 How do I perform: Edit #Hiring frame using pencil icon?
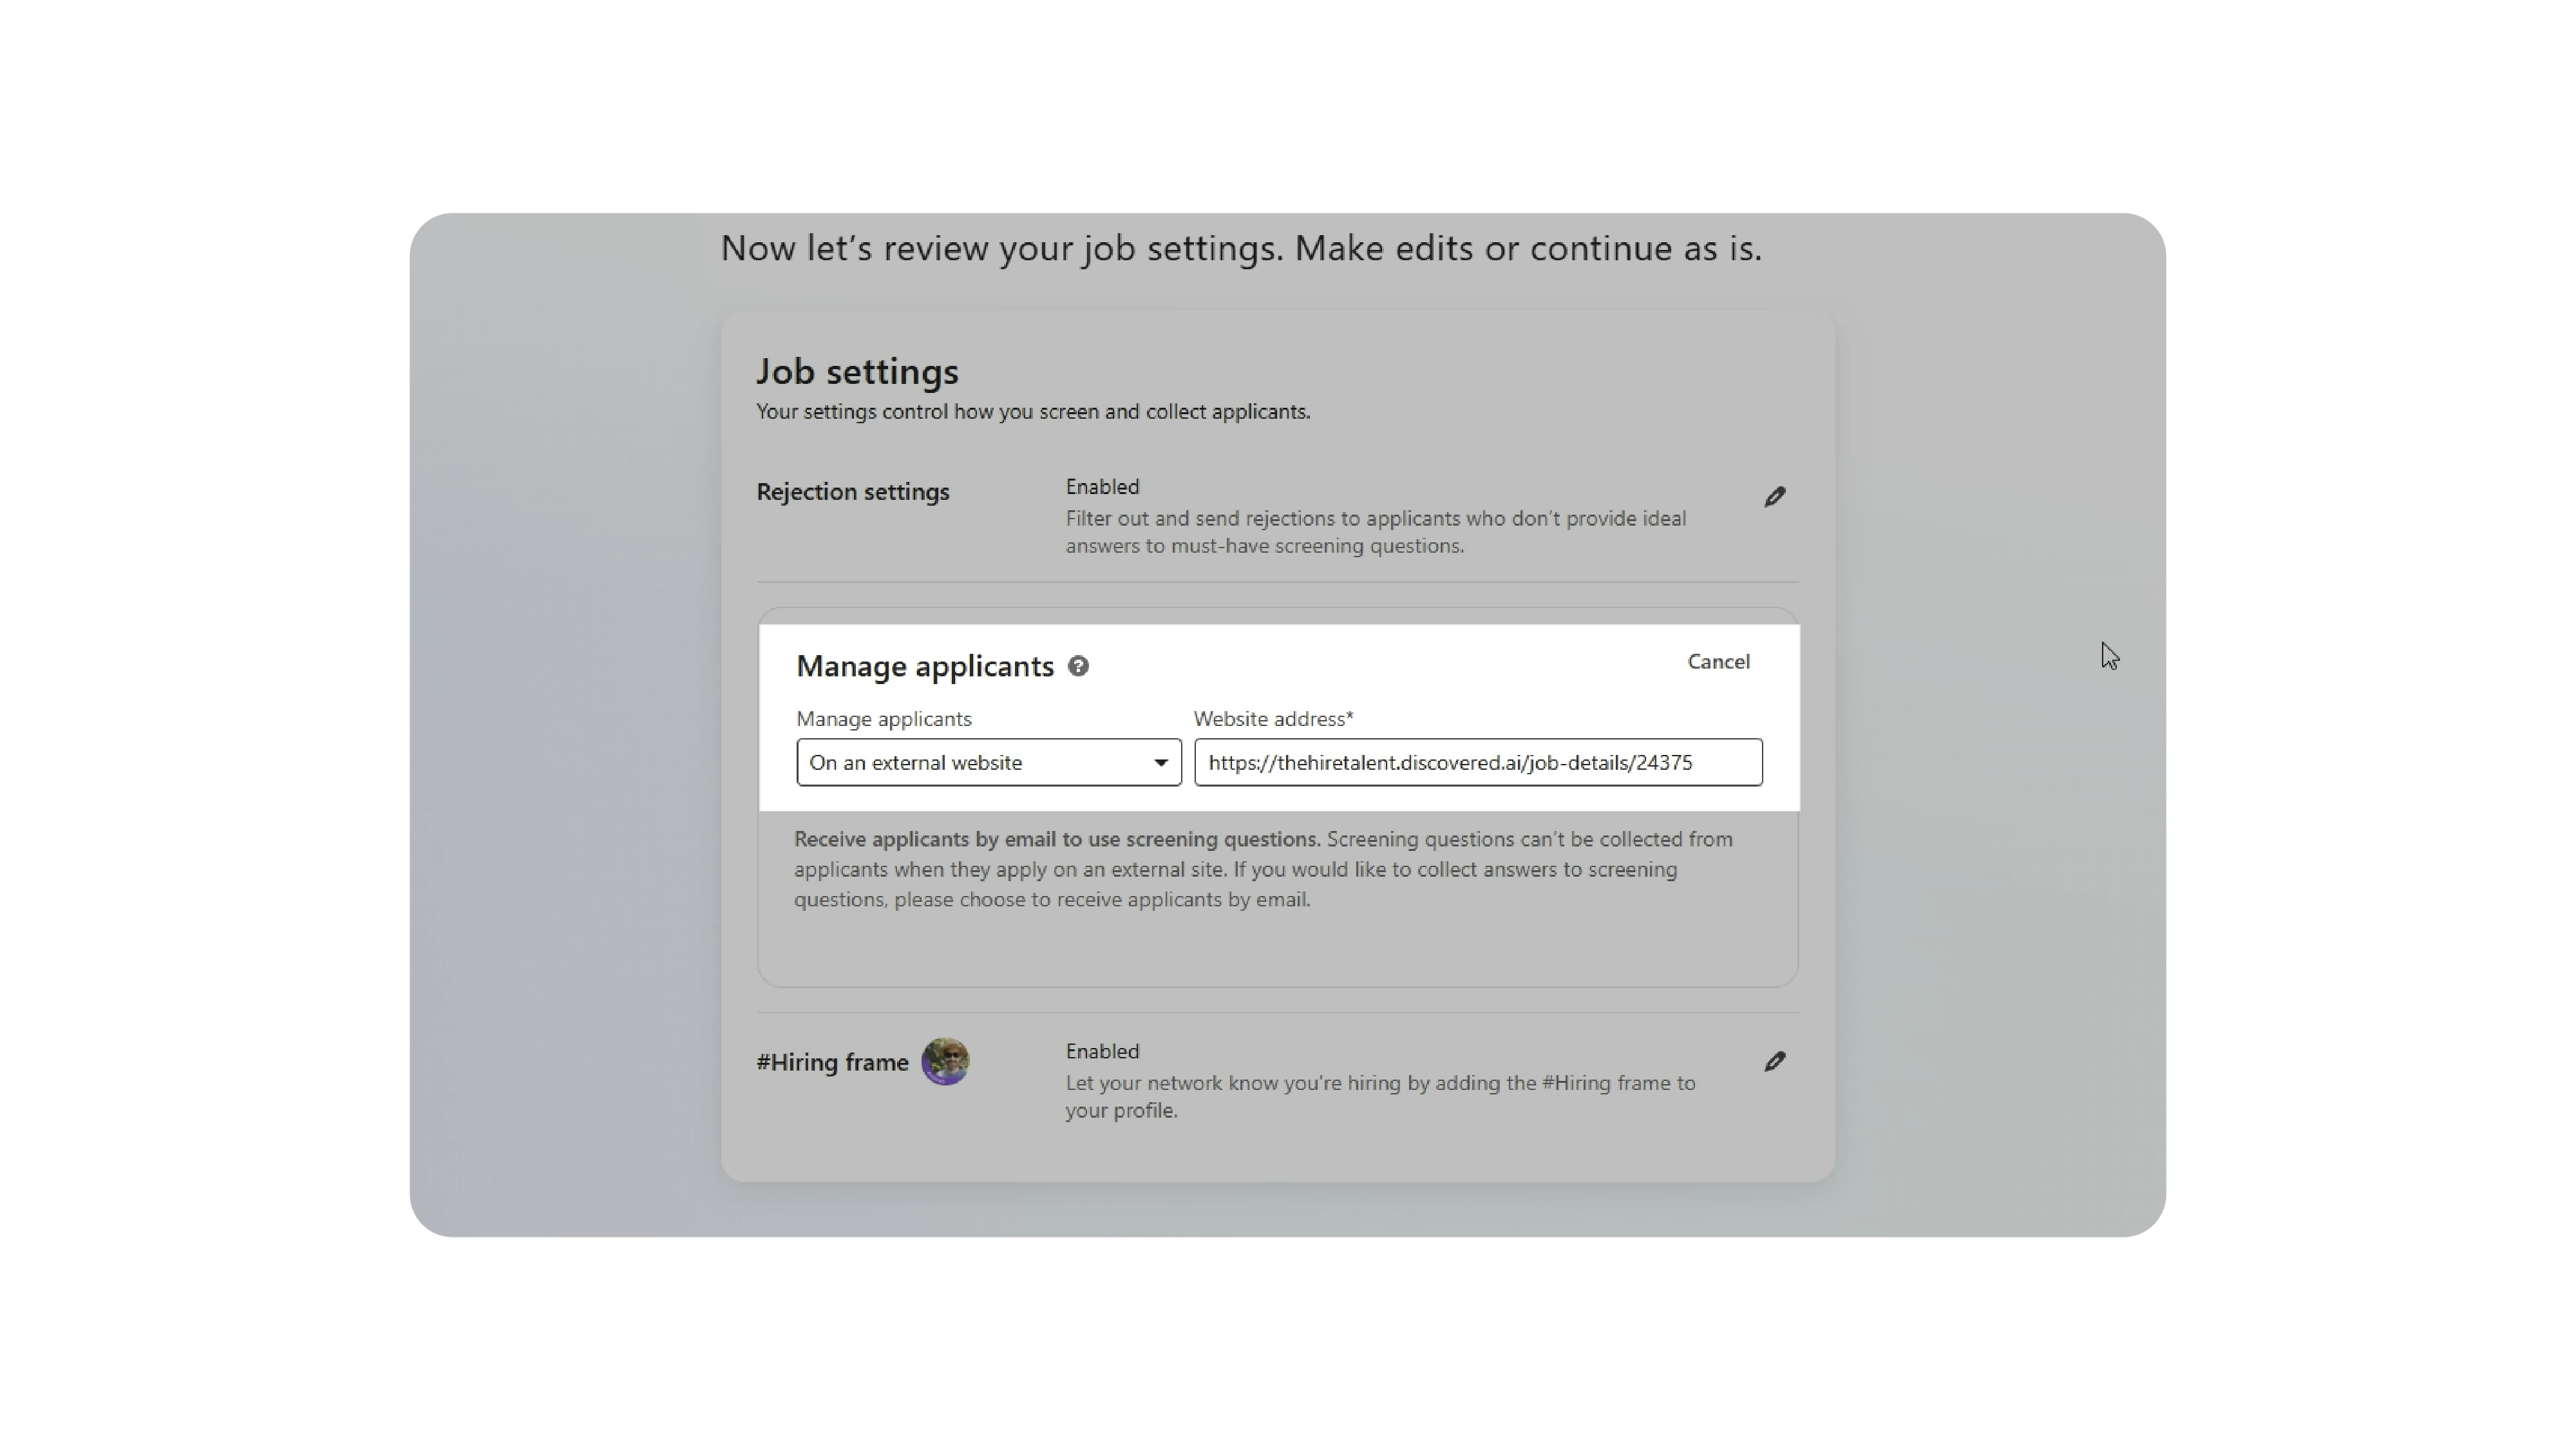click(x=1774, y=1062)
